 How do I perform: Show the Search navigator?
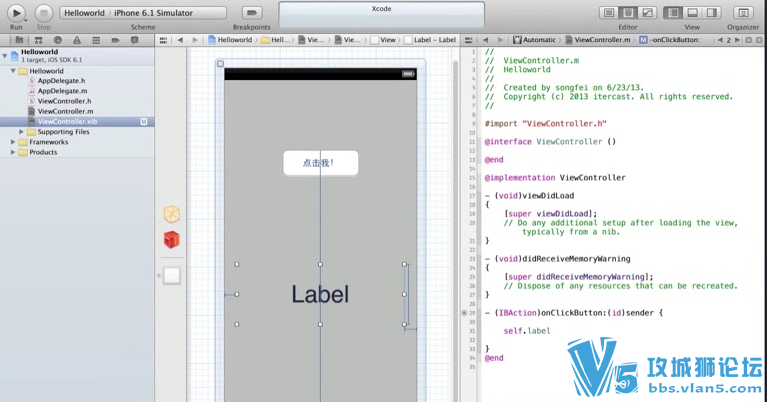point(58,40)
